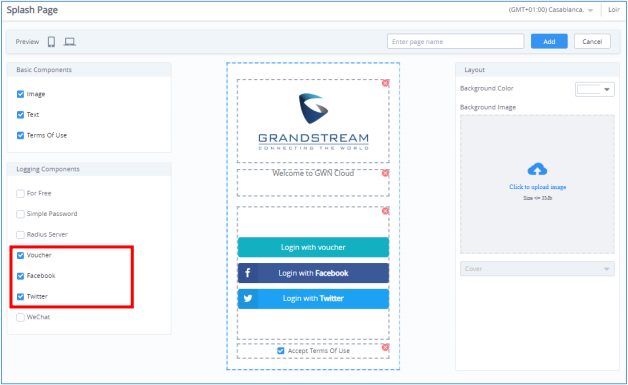Click the cloud upload image icon
The image size is (628, 385).
coord(537,169)
